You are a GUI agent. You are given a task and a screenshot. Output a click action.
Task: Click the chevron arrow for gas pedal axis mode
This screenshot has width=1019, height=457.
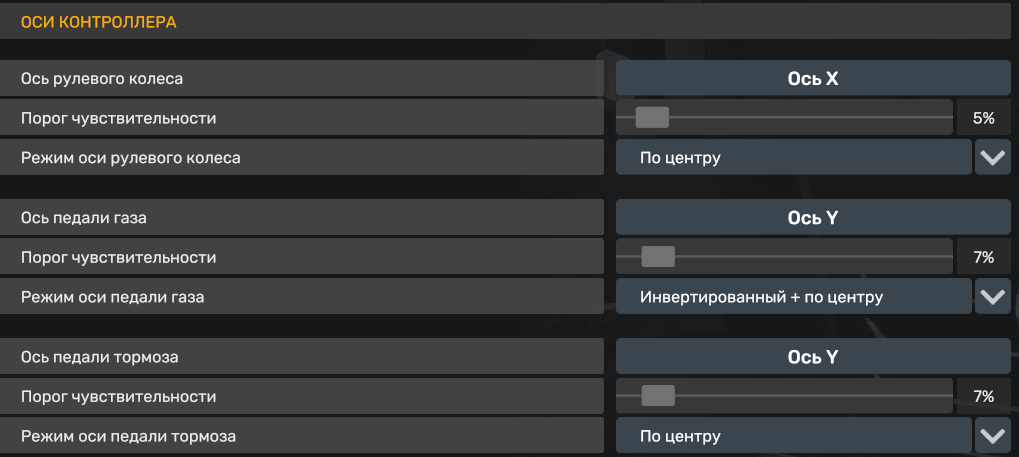(x=992, y=296)
